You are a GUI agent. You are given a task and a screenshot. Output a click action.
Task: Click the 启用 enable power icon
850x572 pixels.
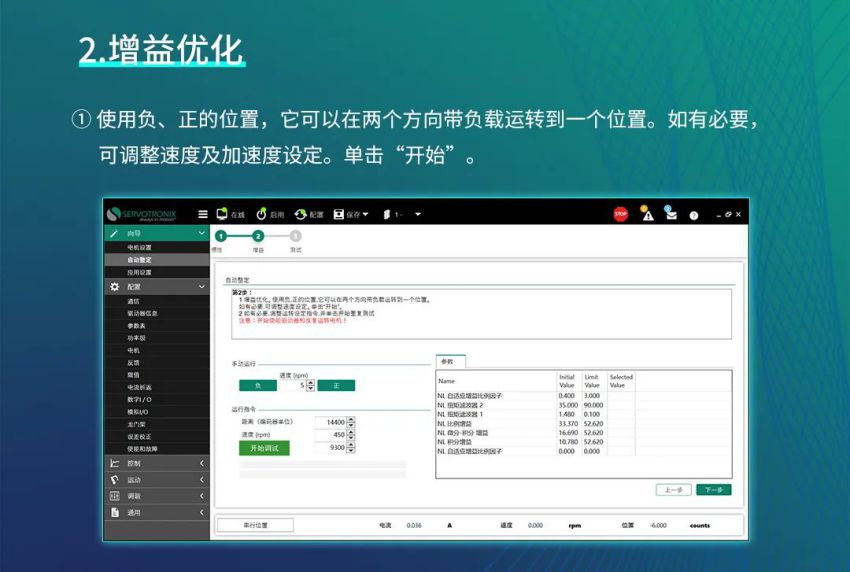(262, 214)
